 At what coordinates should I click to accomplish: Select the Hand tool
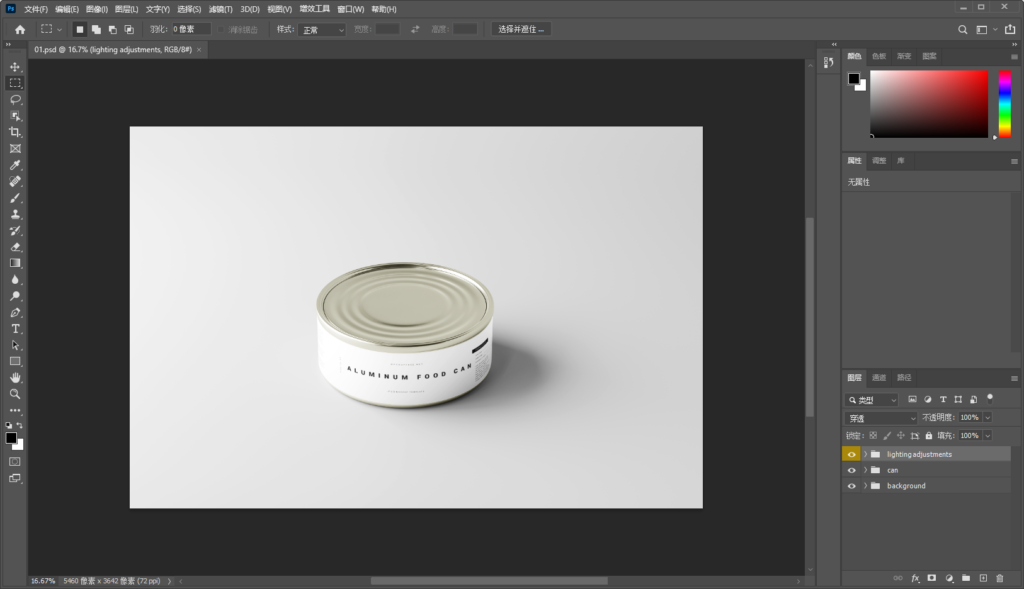(15, 378)
